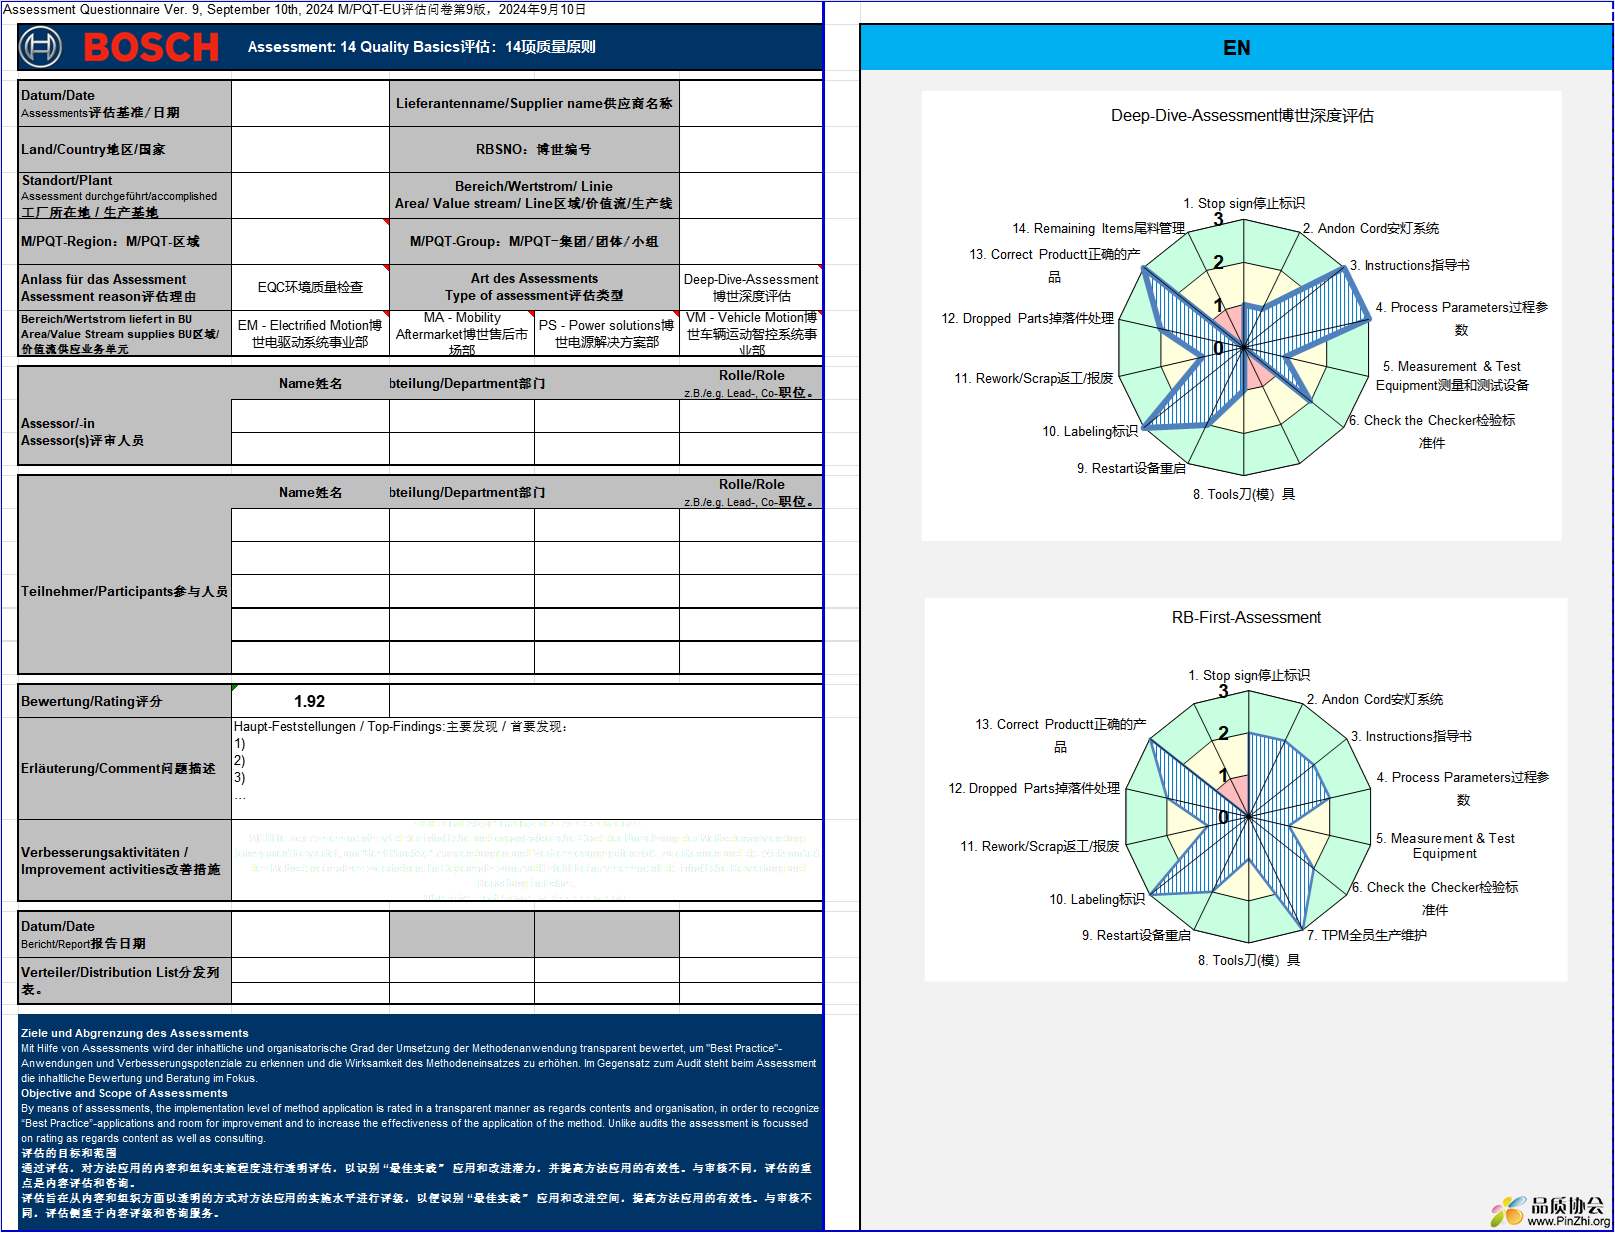Select the M/PQT-Region value cell
Screen dimensions: 1615x1233
(x=310, y=241)
